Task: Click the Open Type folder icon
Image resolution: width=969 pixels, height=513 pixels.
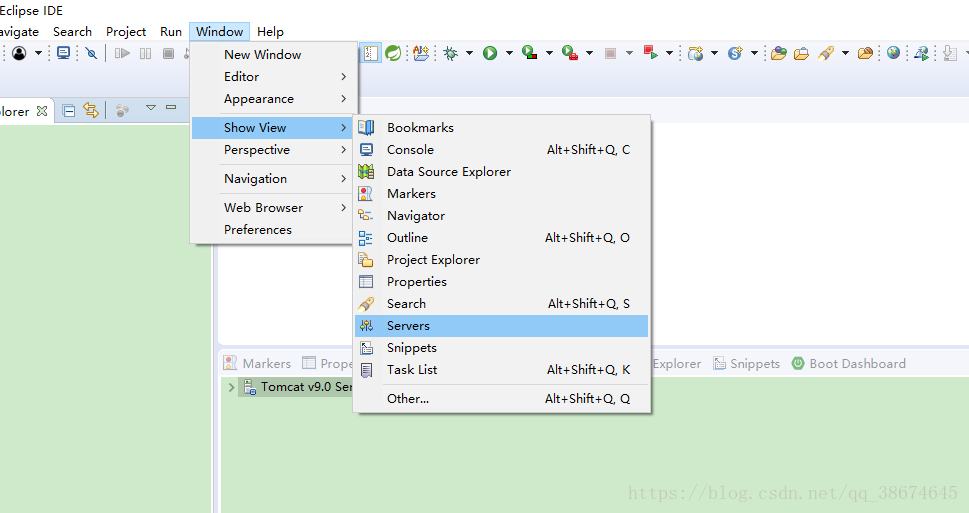Action: tap(779, 53)
